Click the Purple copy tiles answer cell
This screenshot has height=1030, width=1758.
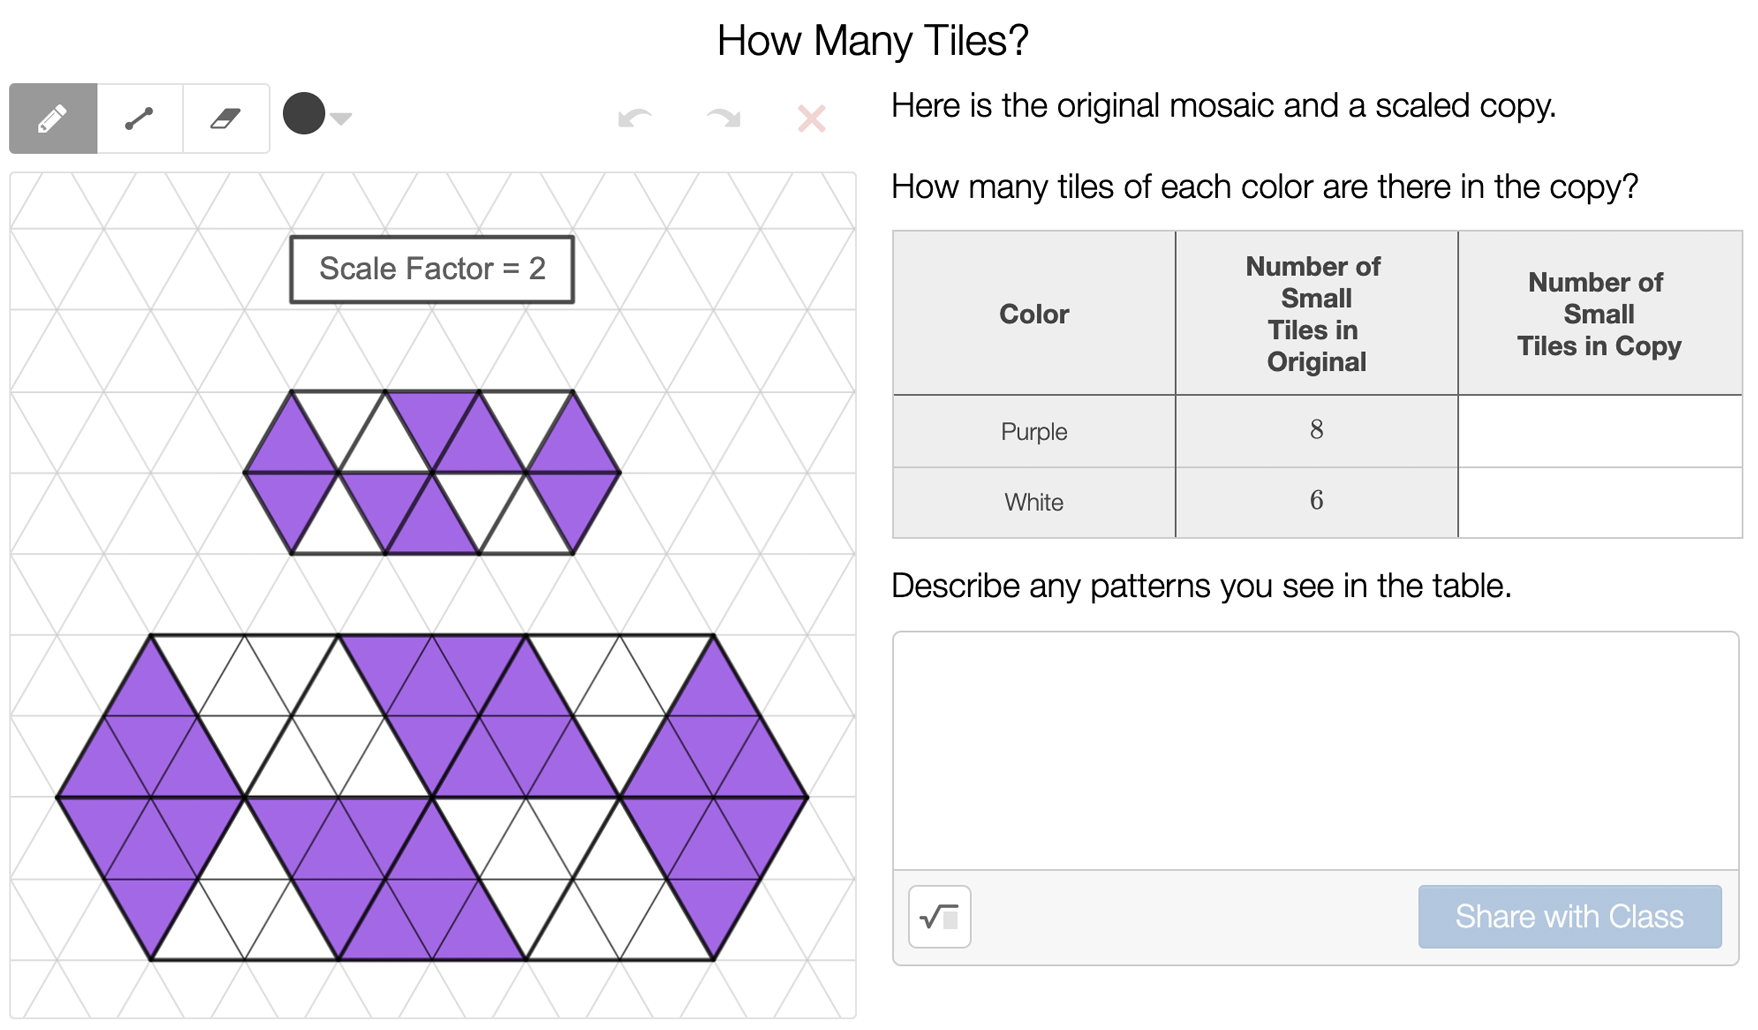point(1599,431)
